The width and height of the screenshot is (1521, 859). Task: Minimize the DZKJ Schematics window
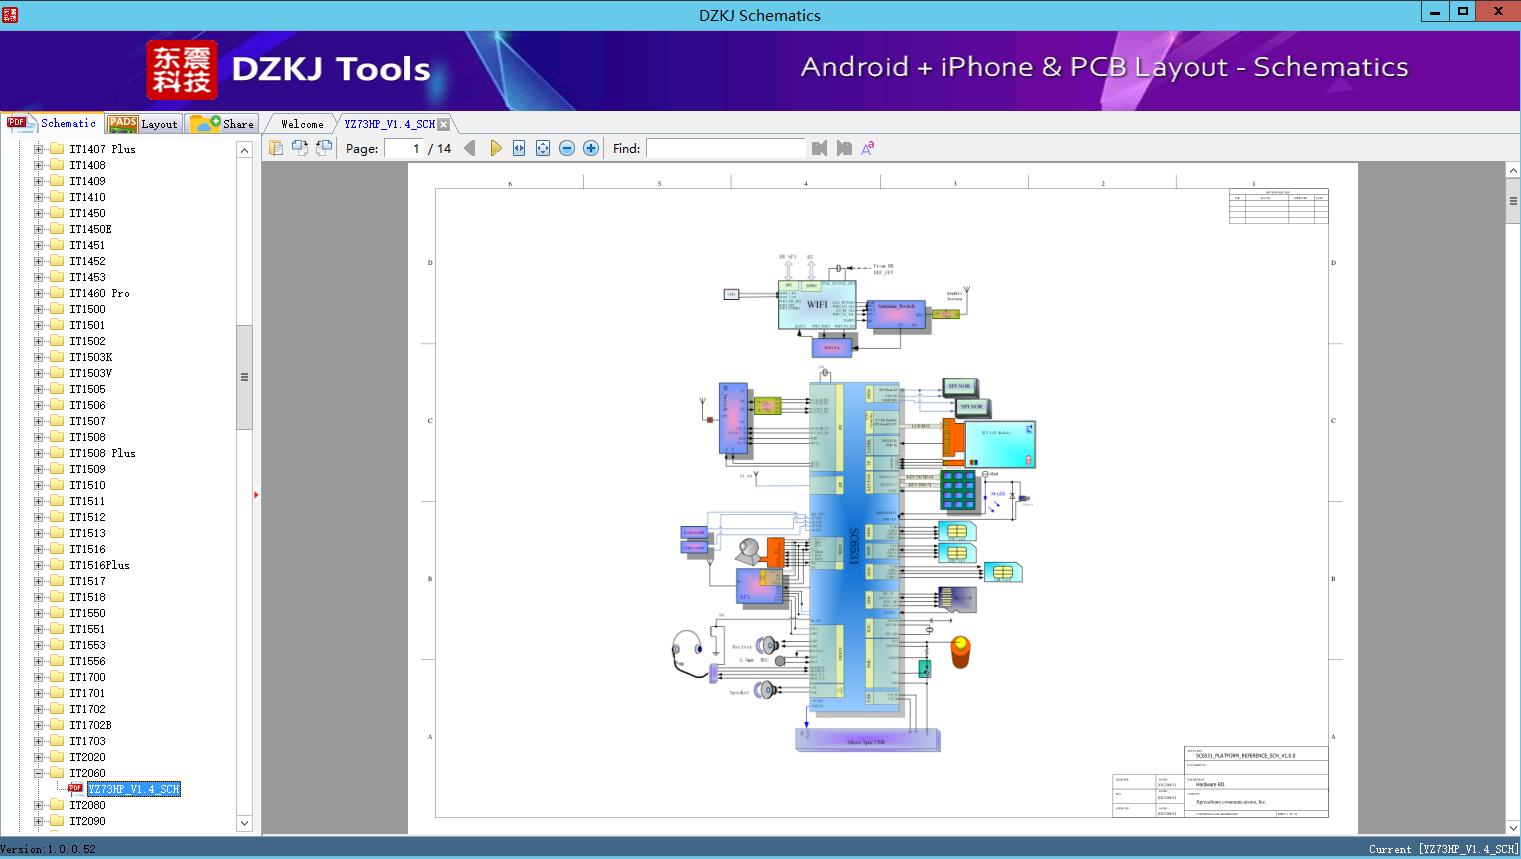click(x=1435, y=12)
